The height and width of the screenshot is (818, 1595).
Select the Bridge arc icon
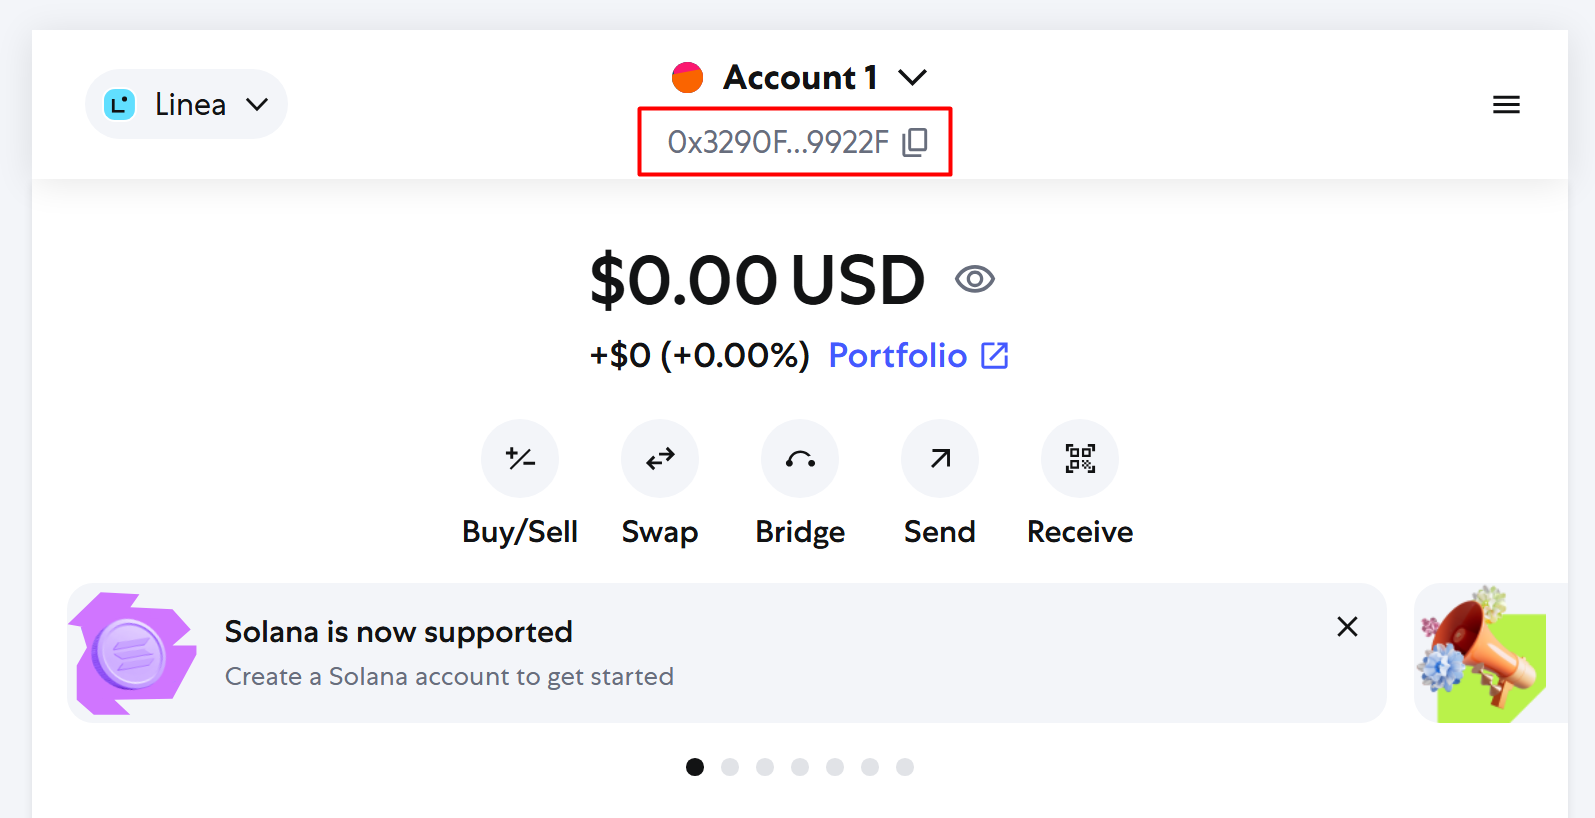click(x=800, y=458)
